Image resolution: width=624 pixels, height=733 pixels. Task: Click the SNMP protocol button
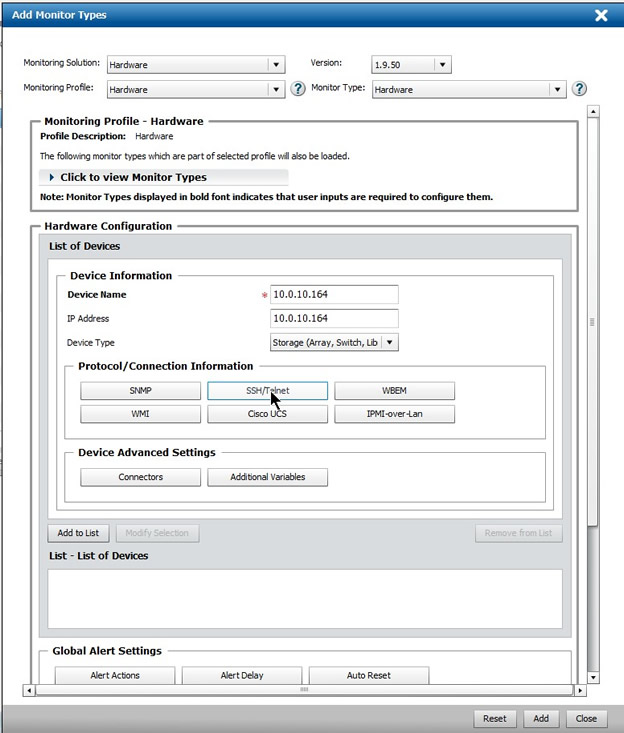[x=140, y=391]
